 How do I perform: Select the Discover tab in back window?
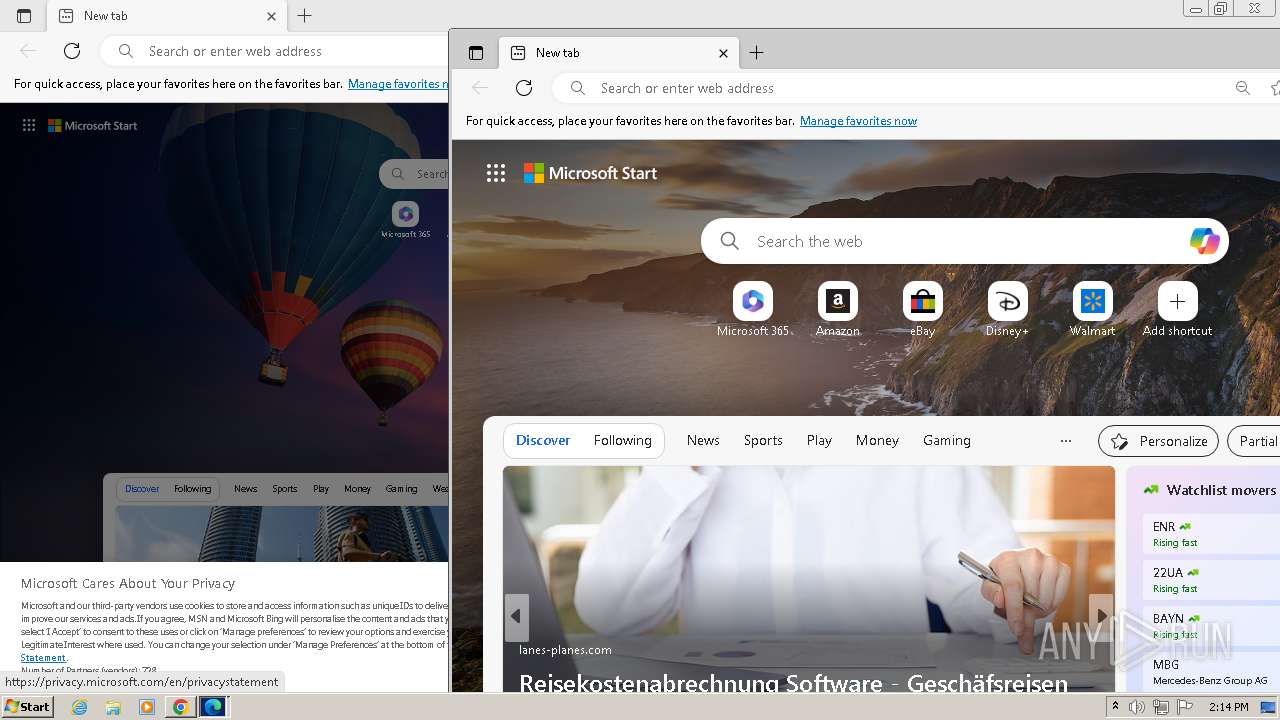pos(142,489)
